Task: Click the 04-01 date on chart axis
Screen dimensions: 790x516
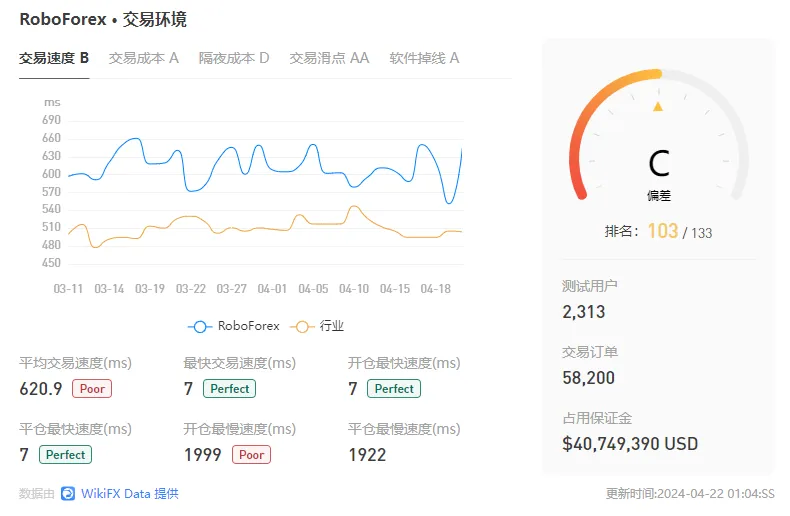Action: (272, 289)
